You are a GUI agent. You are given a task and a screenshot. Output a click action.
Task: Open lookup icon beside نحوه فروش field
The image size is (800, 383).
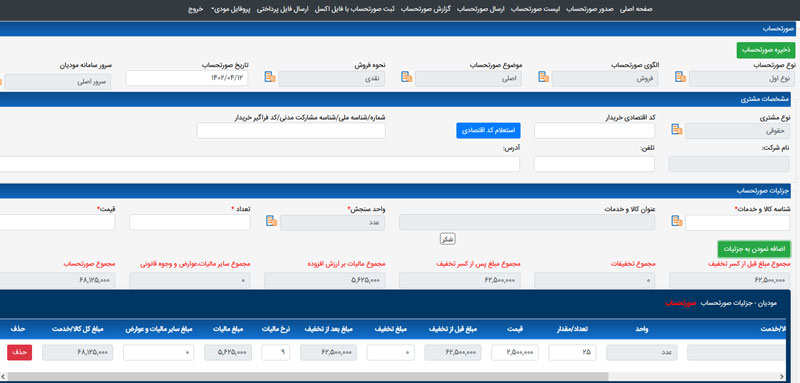[x=270, y=77]
